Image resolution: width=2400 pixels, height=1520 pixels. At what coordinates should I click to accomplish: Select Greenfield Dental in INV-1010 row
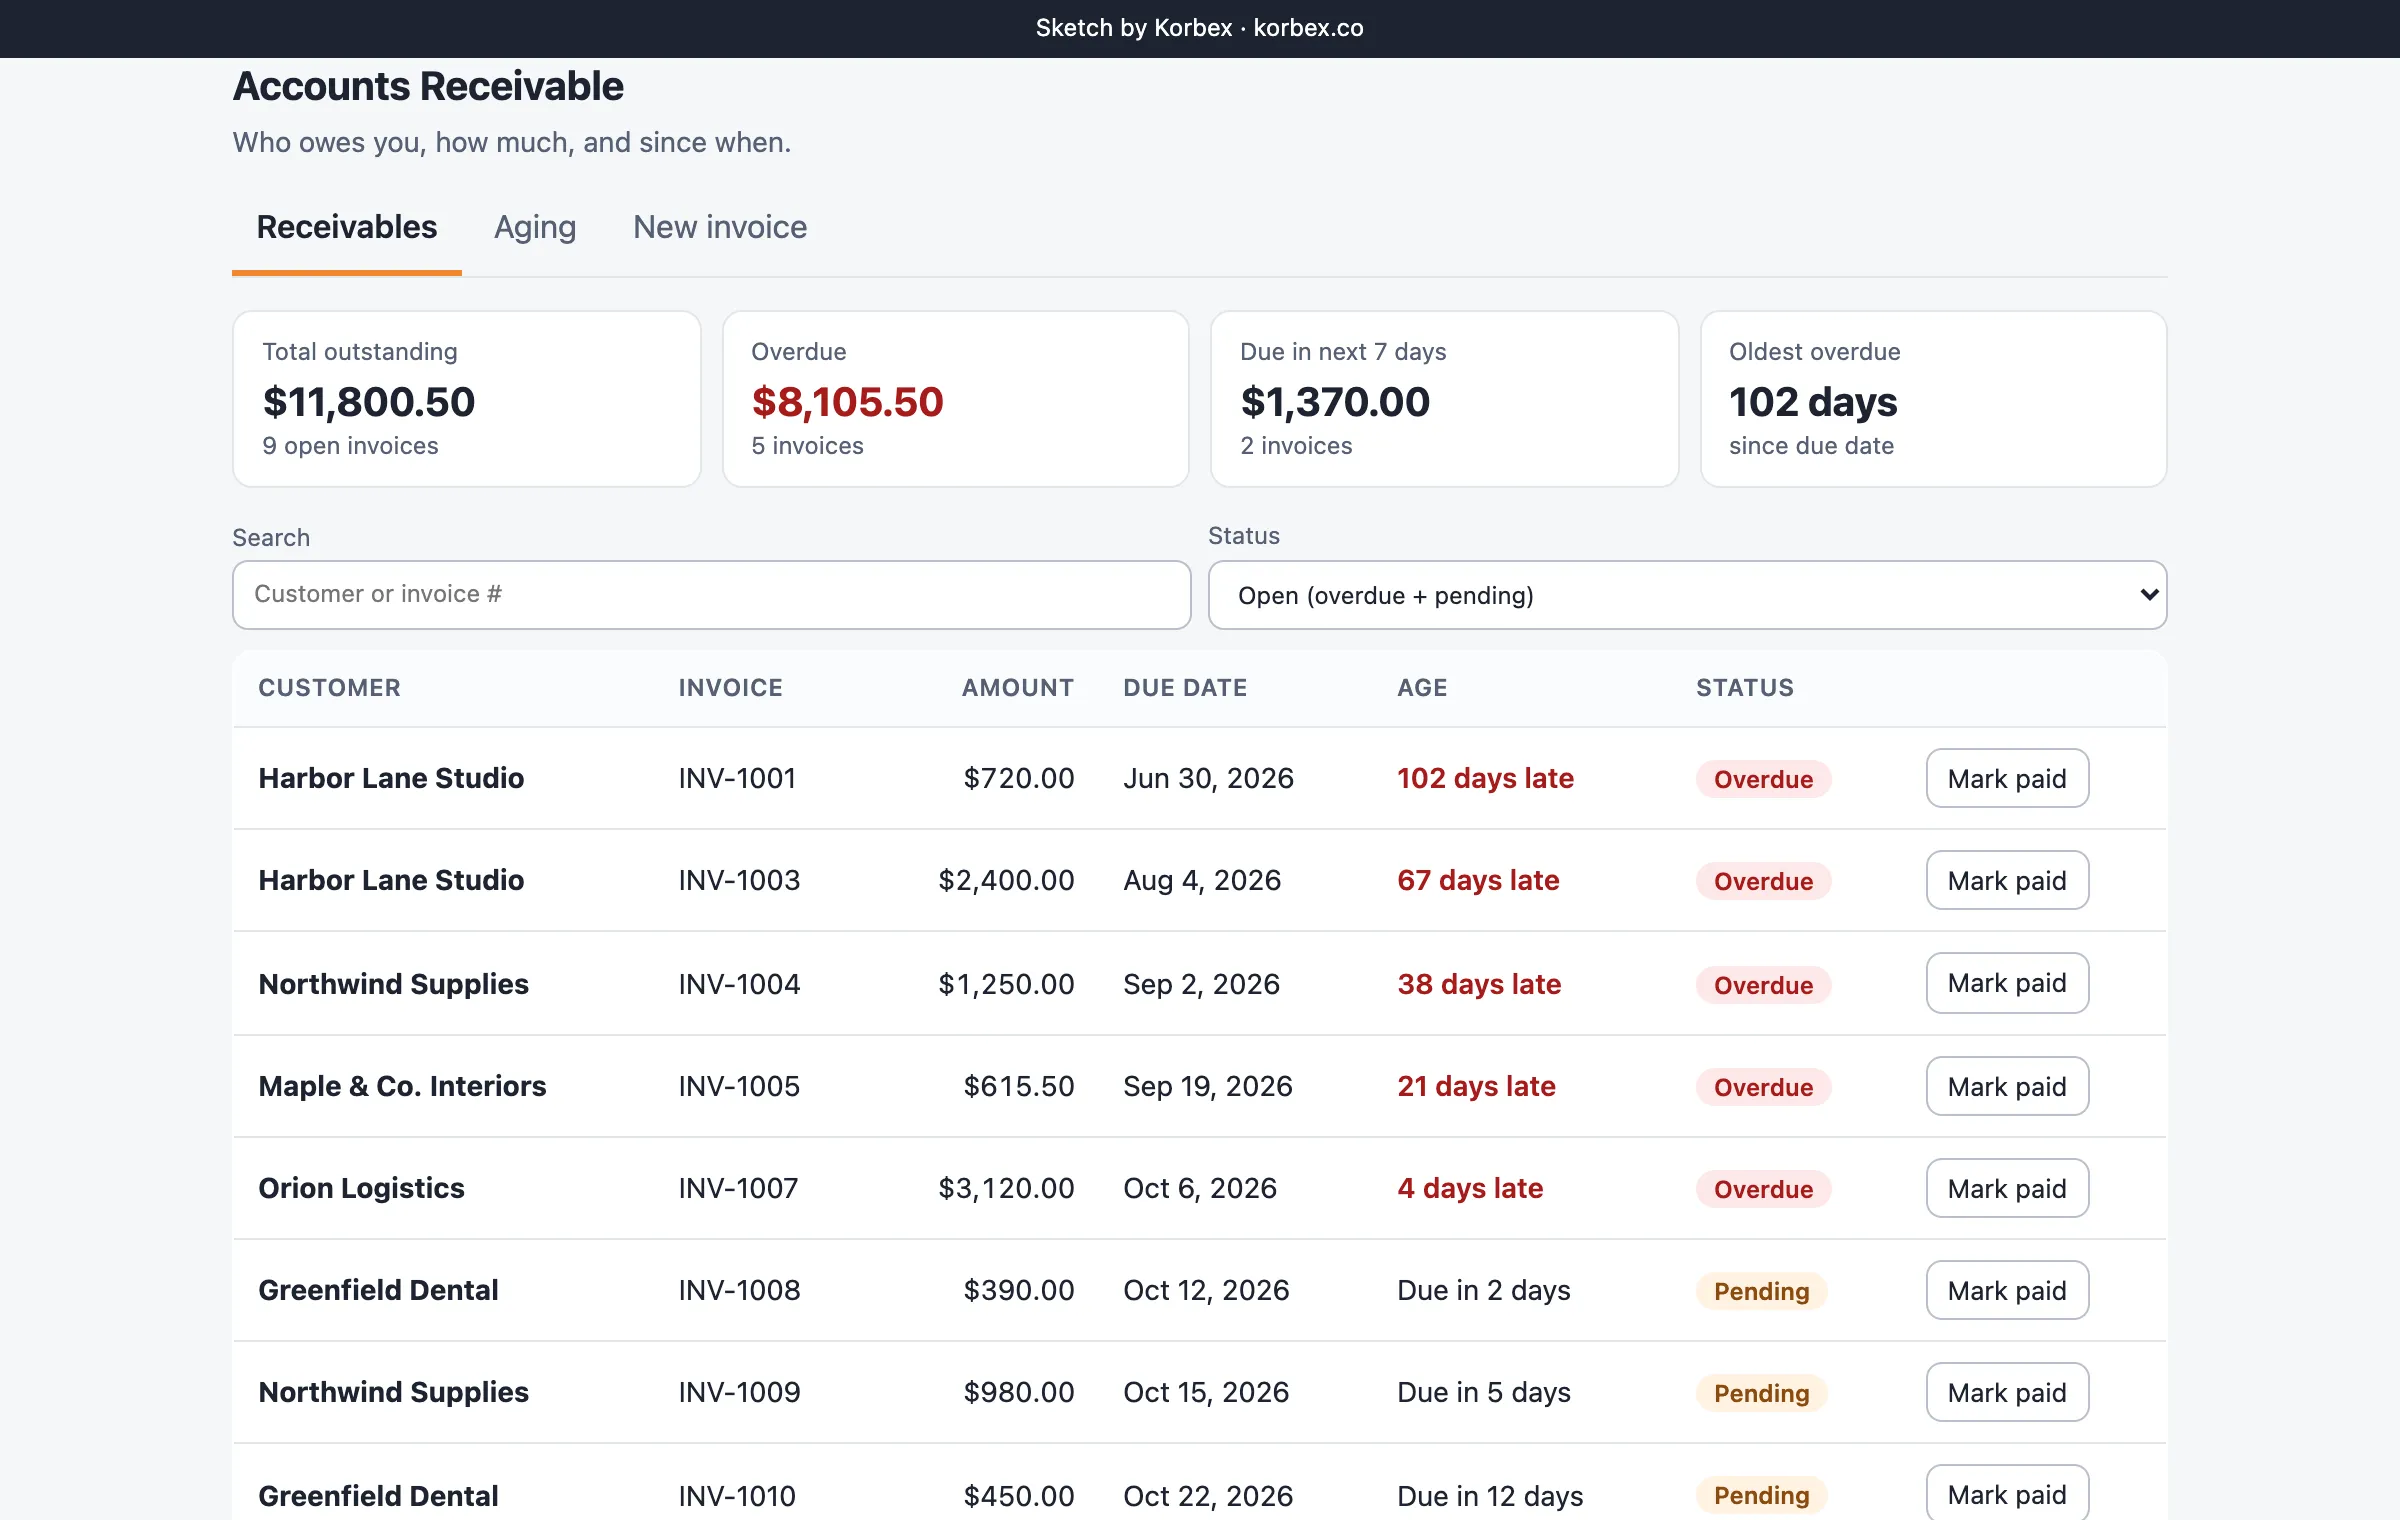378,1496
